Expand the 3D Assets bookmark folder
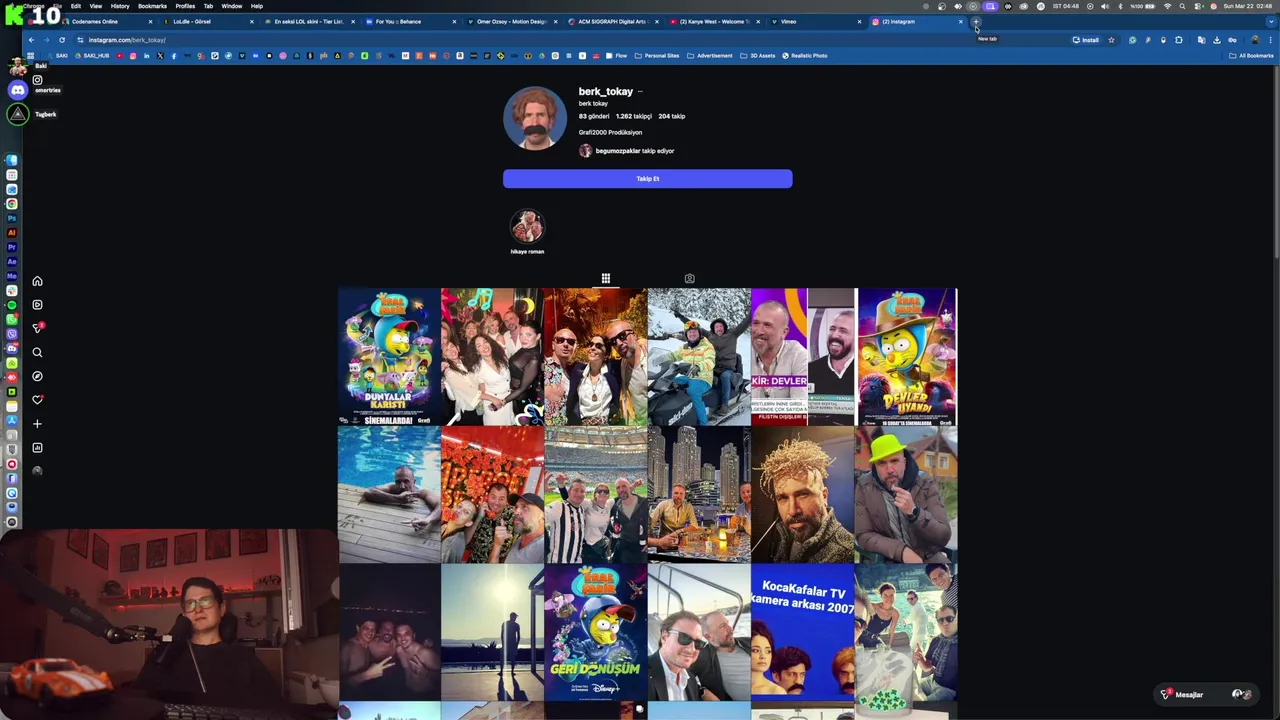 coord(758,56)
